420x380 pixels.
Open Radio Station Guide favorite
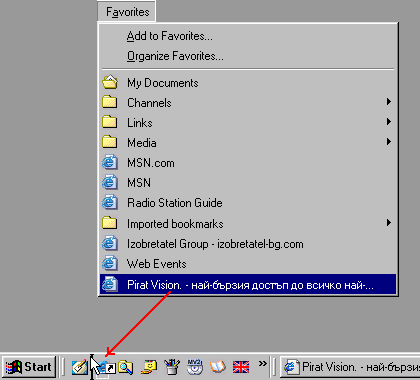tap(248, 203)
